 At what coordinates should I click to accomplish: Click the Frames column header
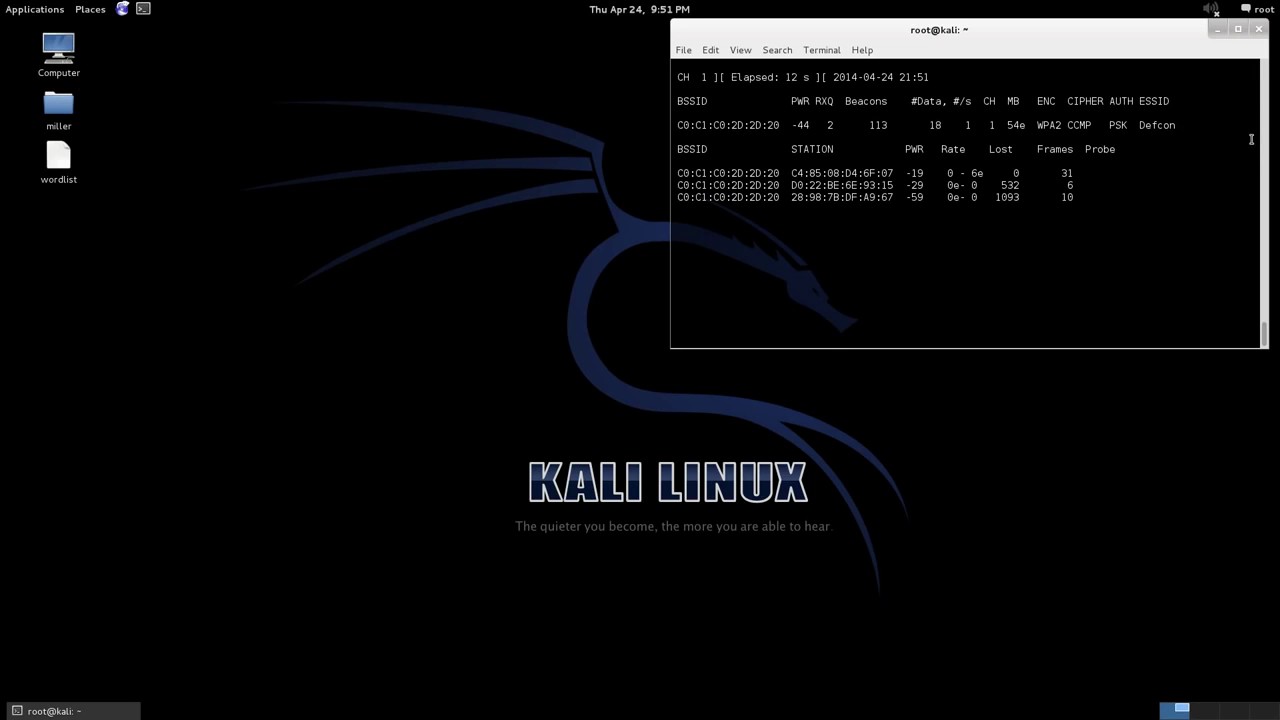click(1055, 149)
